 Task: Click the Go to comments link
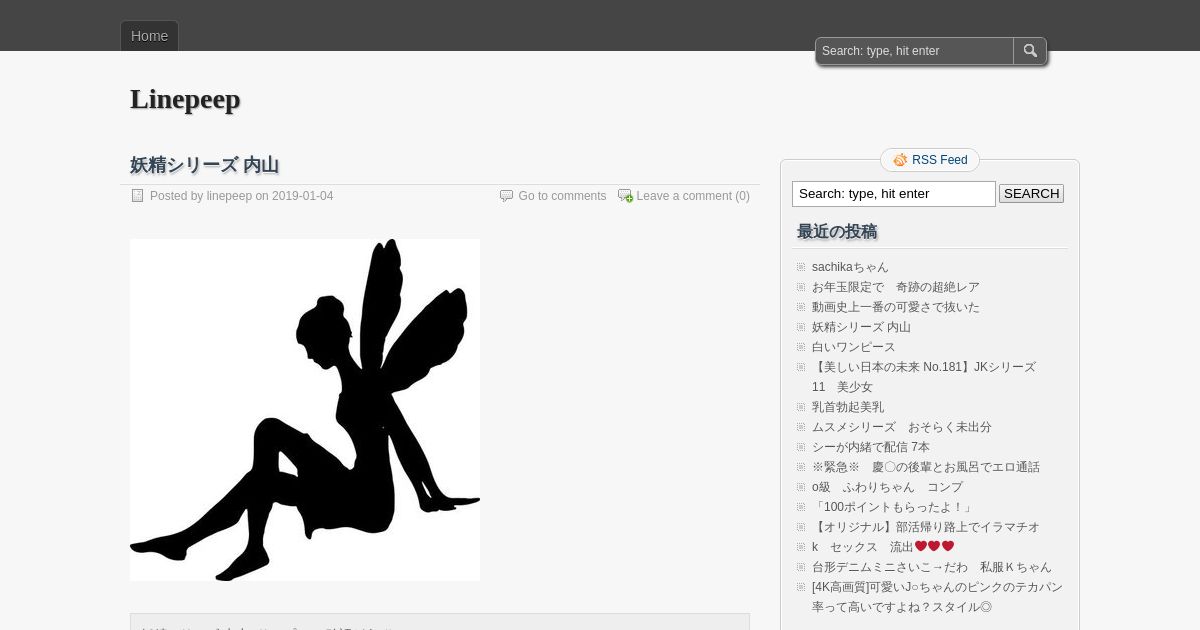(562, 196)
